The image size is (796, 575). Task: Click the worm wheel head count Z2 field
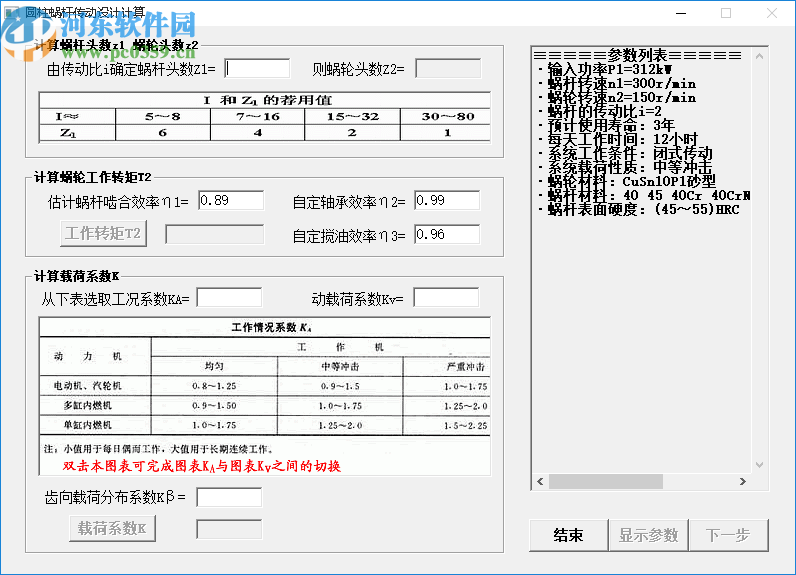(x=448, y=69)
